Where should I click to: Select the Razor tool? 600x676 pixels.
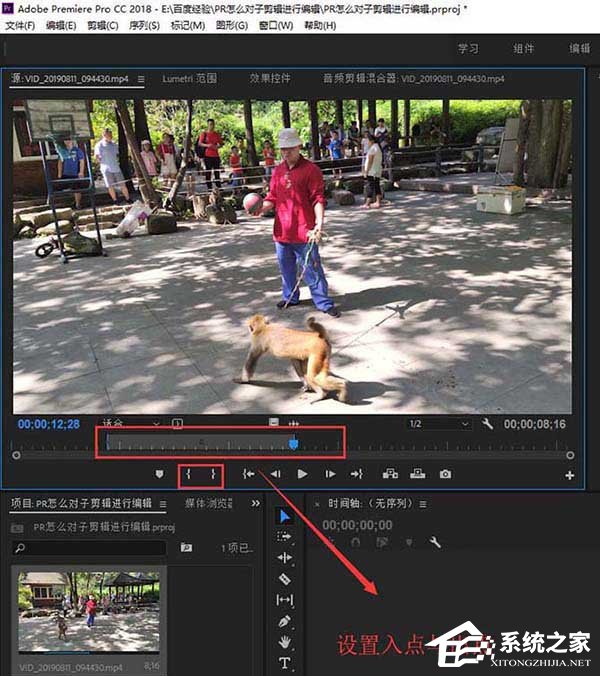tap(284, 579)
